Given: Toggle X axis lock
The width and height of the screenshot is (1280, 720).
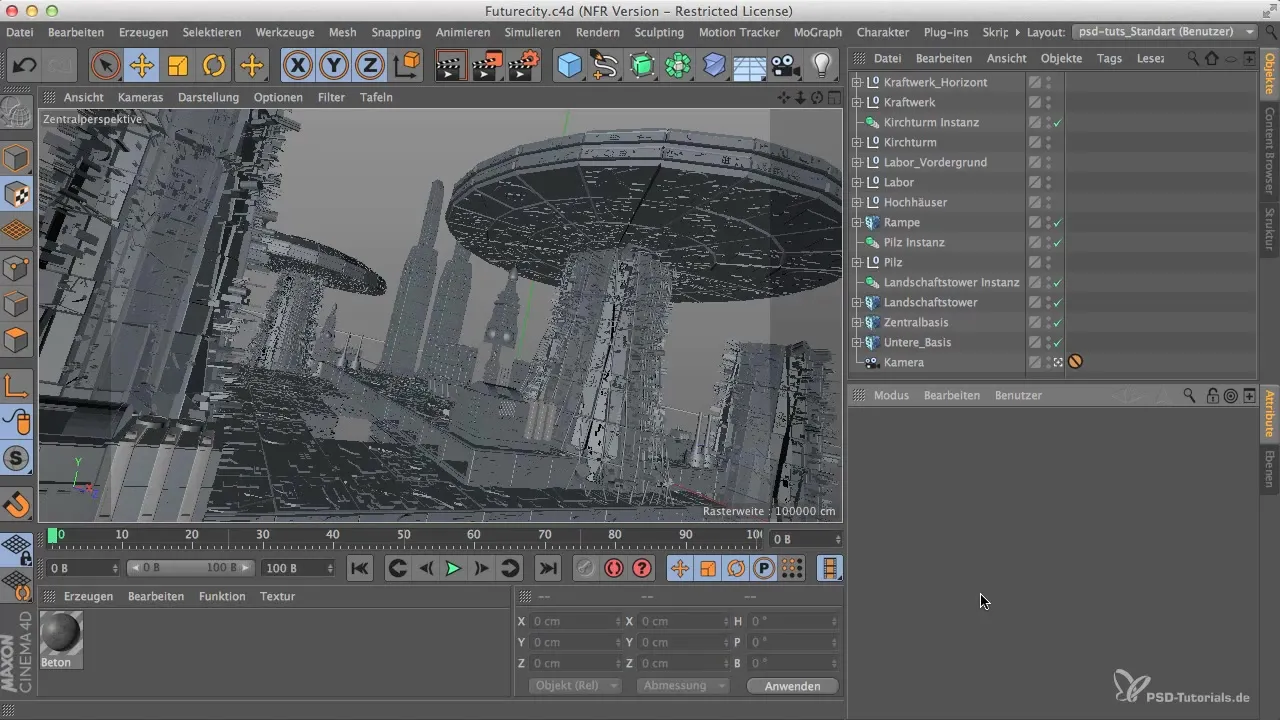Looking at the screenshot, I should pyautogui.click(x=297, y=66).
